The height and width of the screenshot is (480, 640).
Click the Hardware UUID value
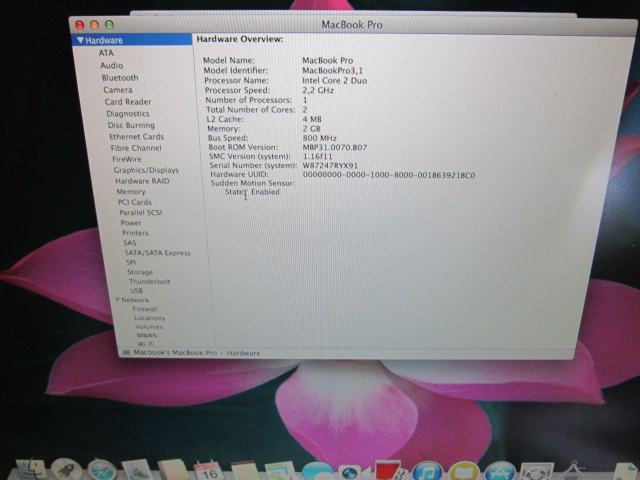click(389, 175)
